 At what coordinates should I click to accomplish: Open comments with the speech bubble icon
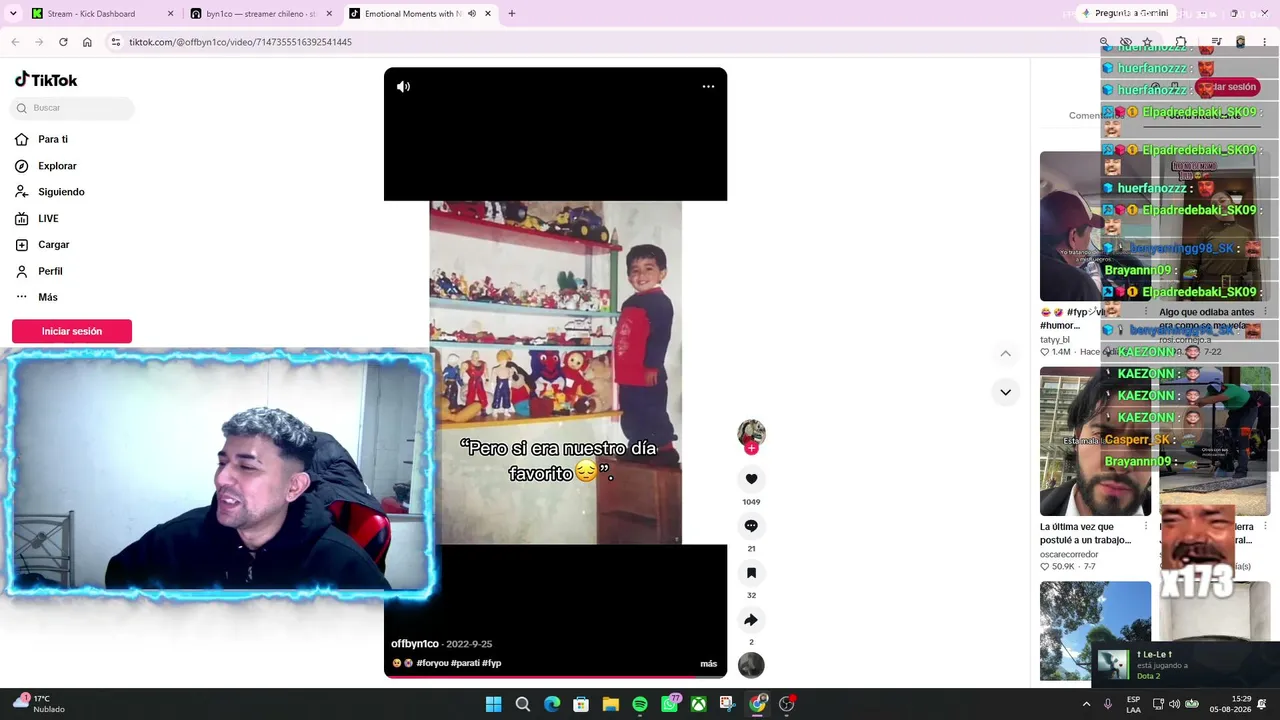point(751,526)
